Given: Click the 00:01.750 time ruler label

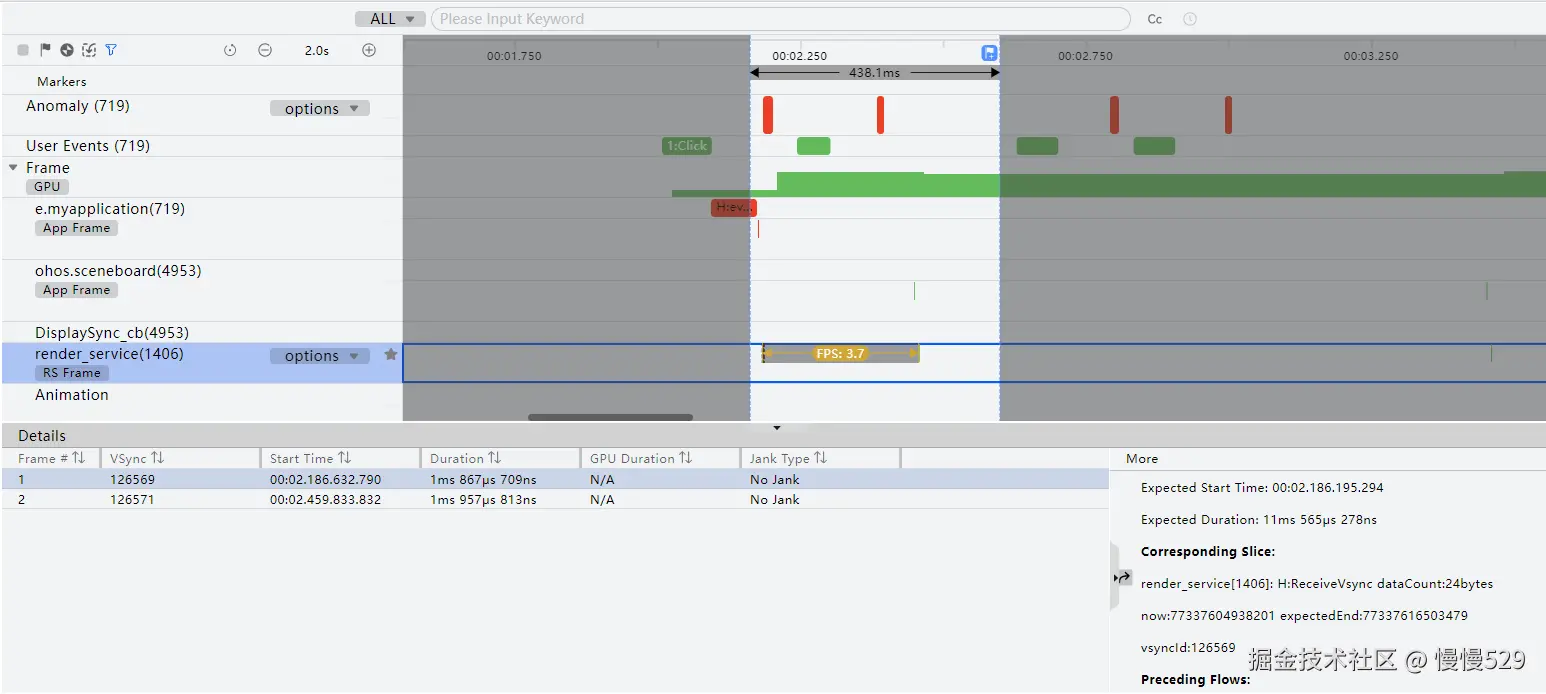Looking at the screenshot, I should pyautogui.click(x=514, y=56).
